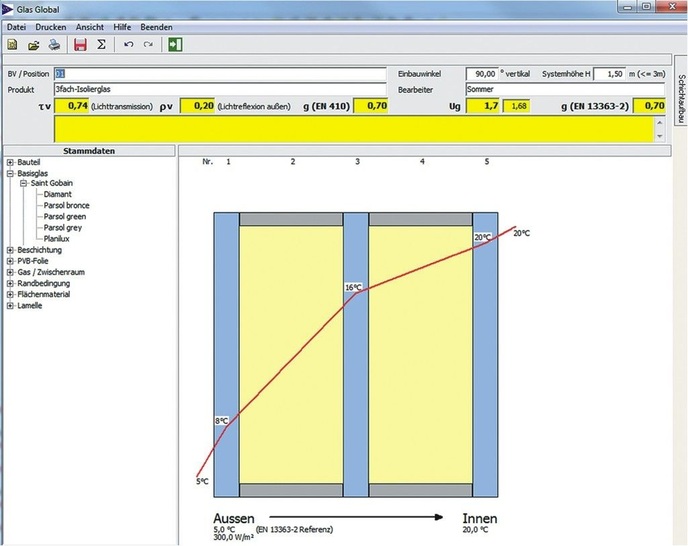688x546 pixels.
Task: Click the redo arrow icon
Action: point(148,45)
